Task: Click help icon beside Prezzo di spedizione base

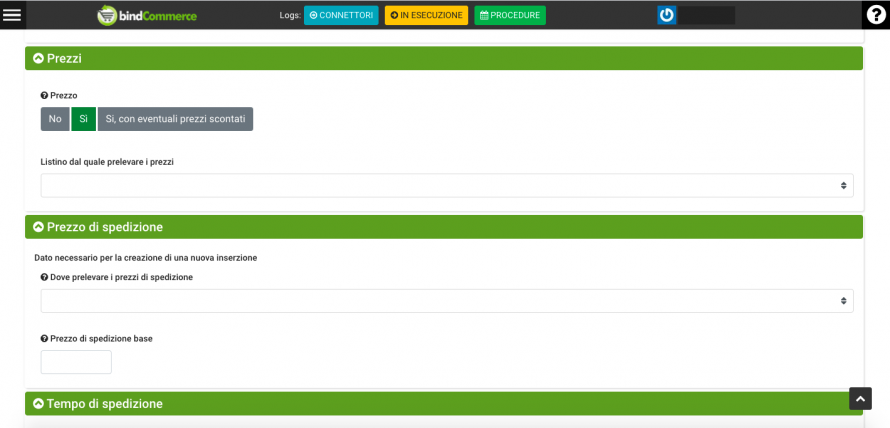Action: click(x=44, y=338)
